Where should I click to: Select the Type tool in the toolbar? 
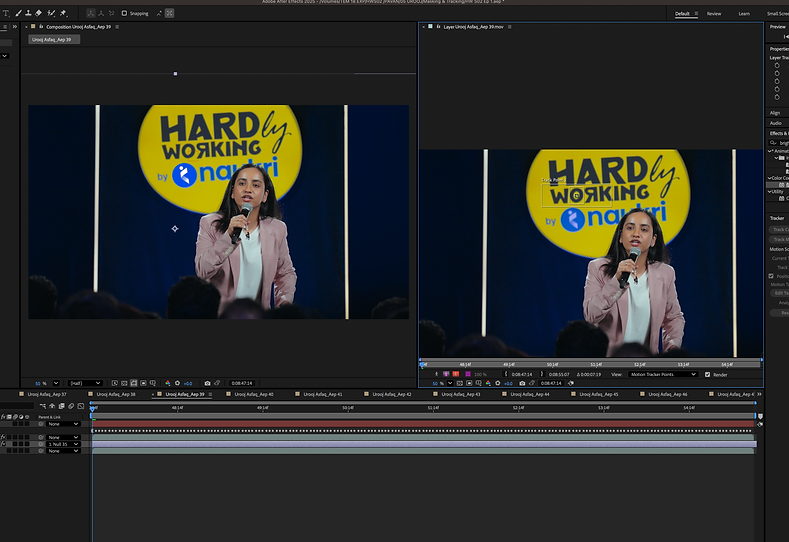coord(6,13)
